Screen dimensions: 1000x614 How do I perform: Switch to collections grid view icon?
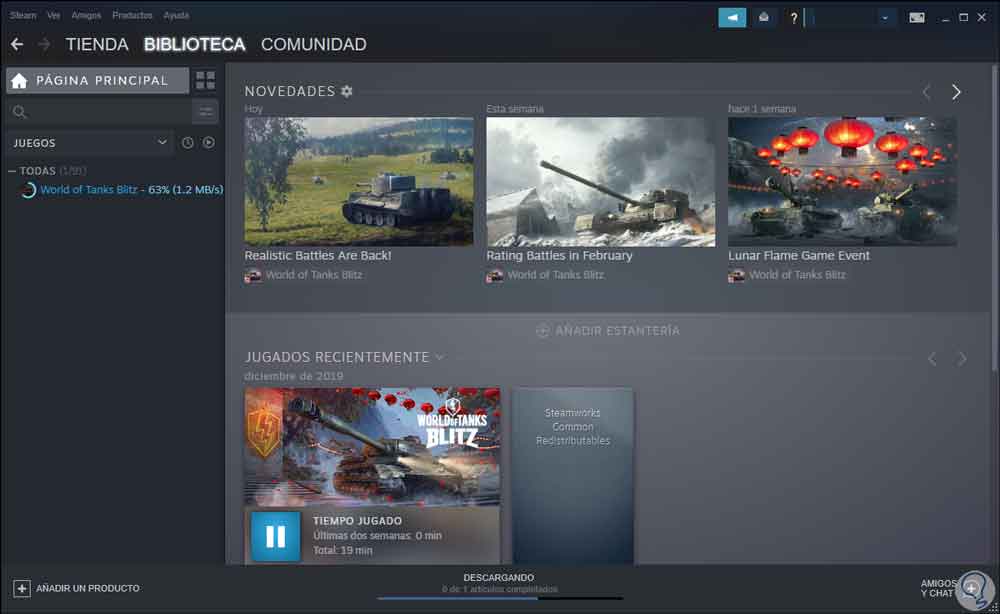(x=205, y=80)
